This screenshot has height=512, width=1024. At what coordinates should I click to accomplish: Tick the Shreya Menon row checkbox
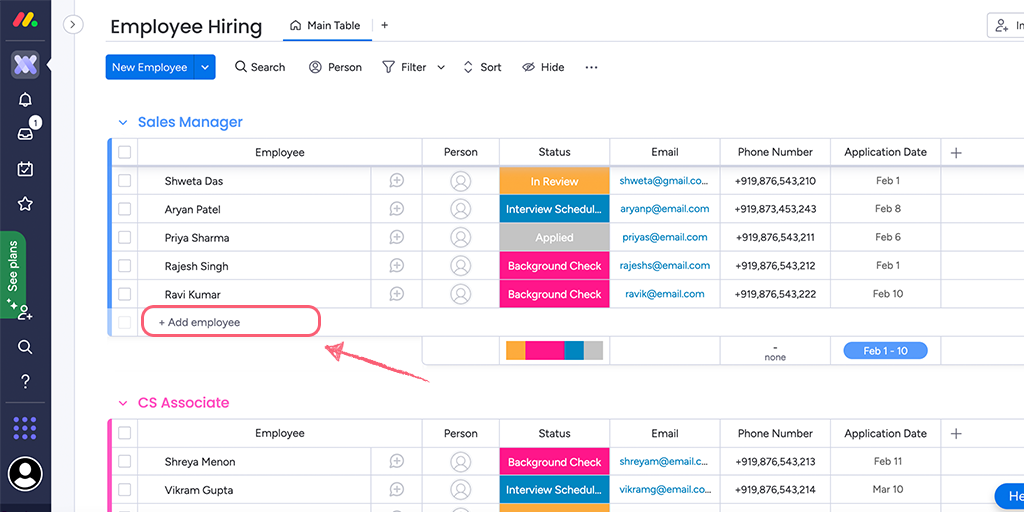(124, 462)
